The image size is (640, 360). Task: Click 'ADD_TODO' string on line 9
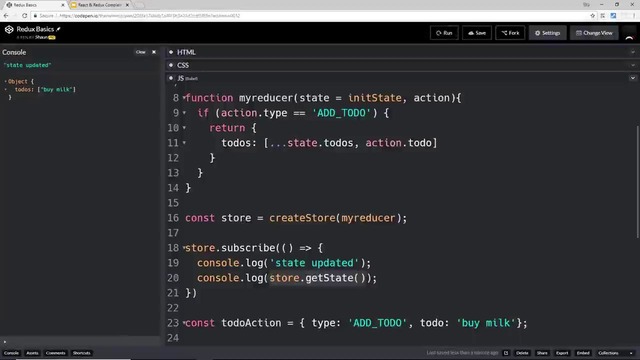342,113
